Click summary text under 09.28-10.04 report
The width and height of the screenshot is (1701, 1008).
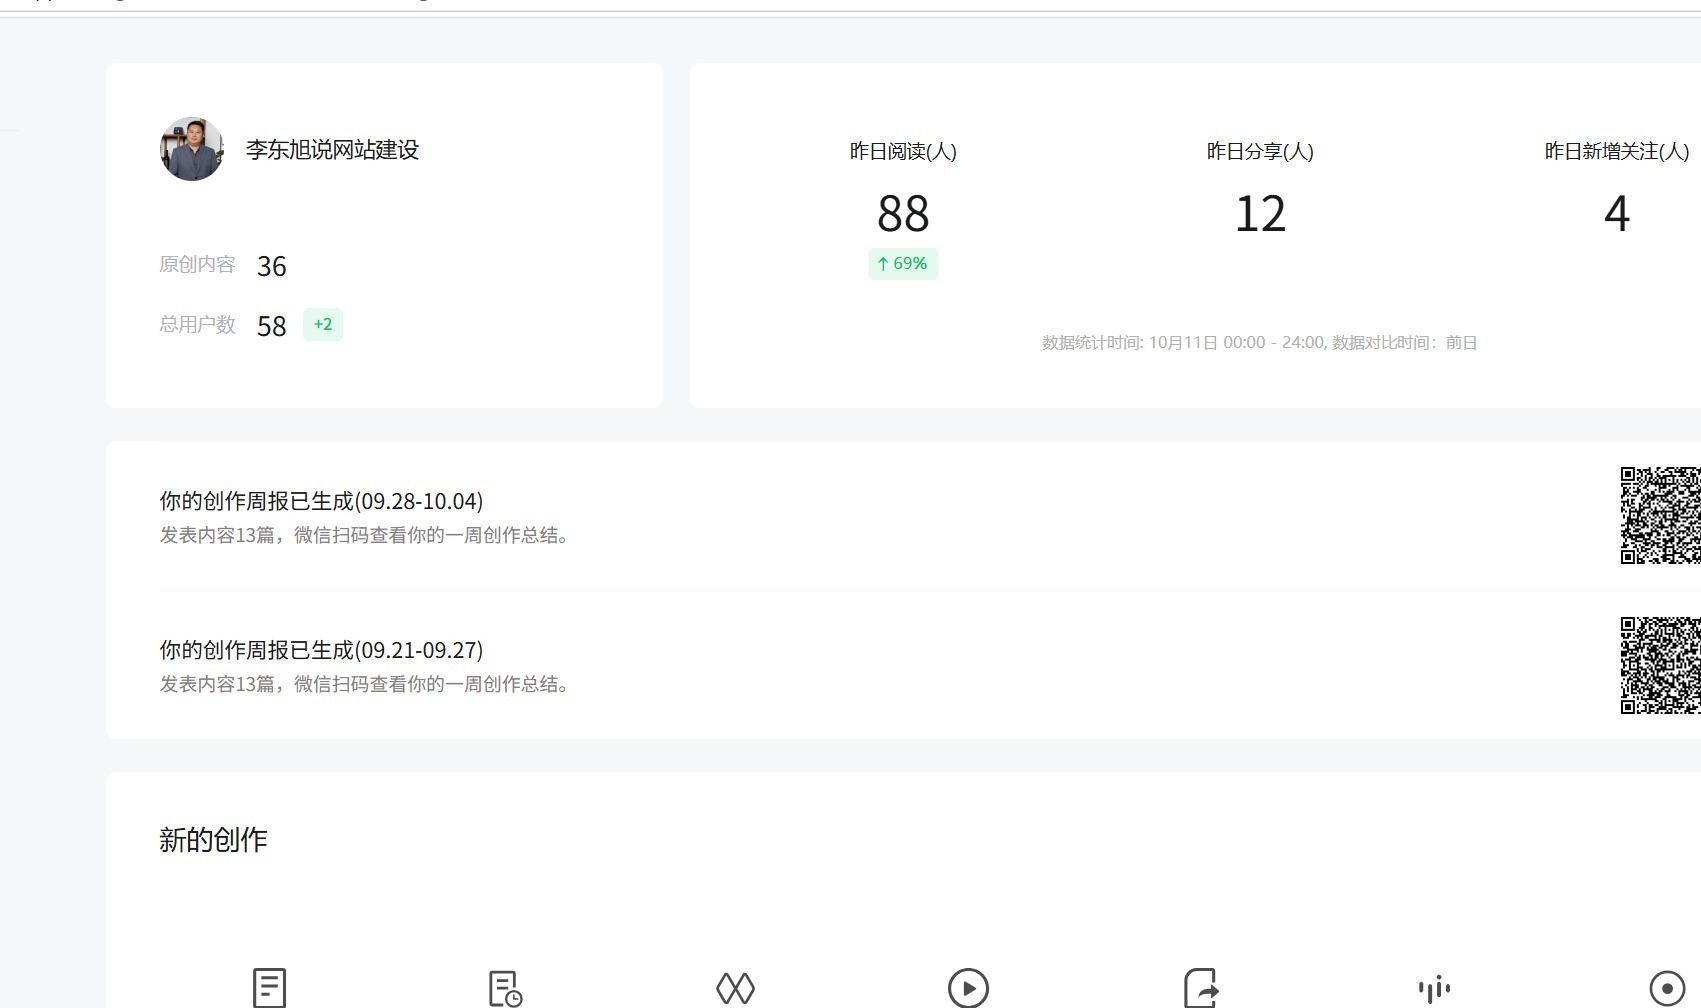coord(367,535)
